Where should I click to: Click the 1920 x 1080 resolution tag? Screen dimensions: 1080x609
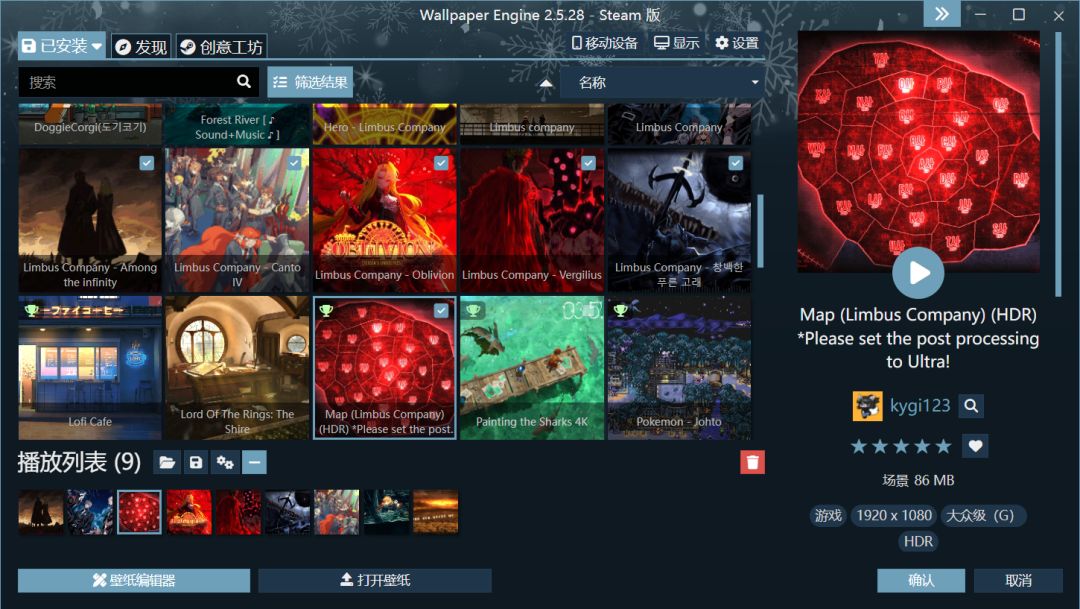point(894,515)
